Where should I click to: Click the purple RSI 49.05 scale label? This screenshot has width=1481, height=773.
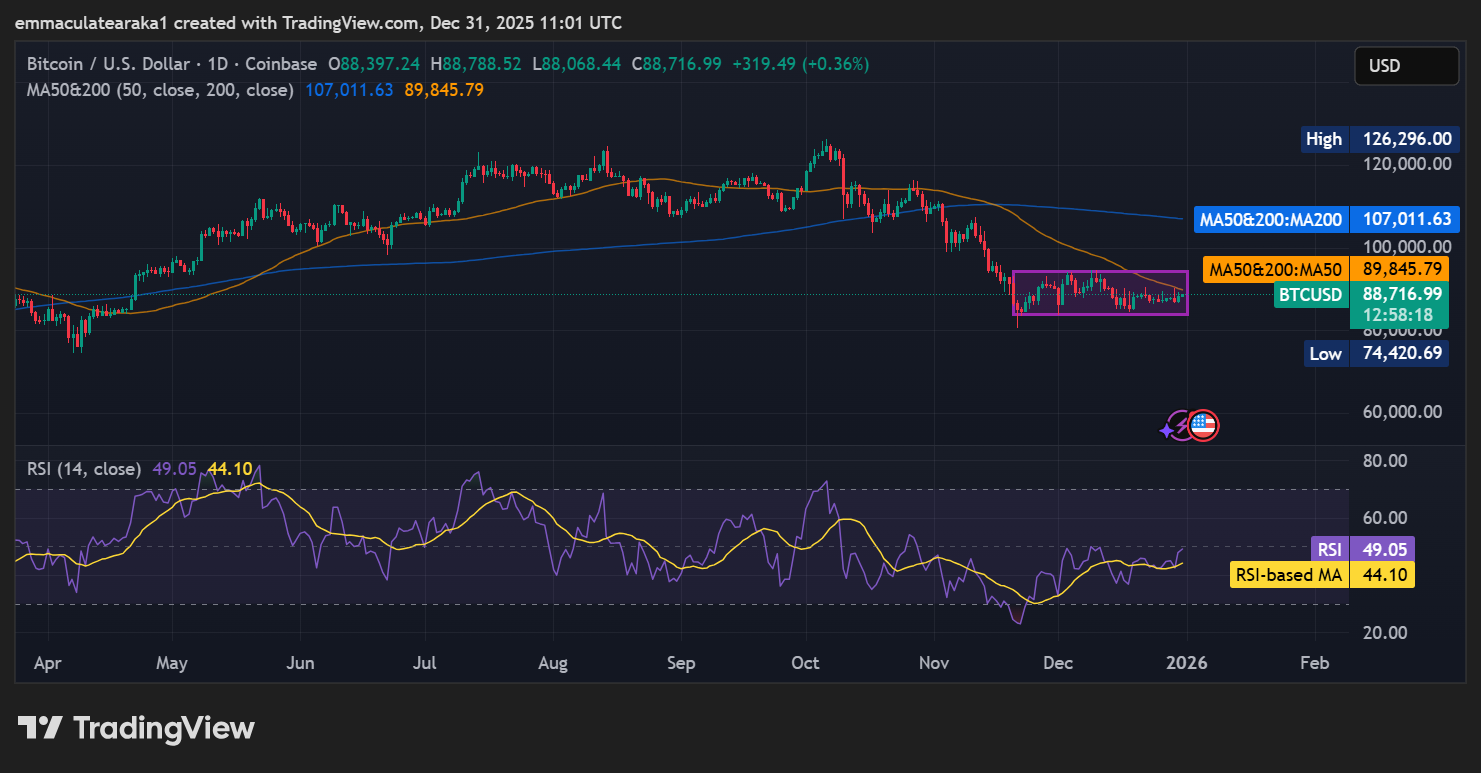[x=1329, y=549]
